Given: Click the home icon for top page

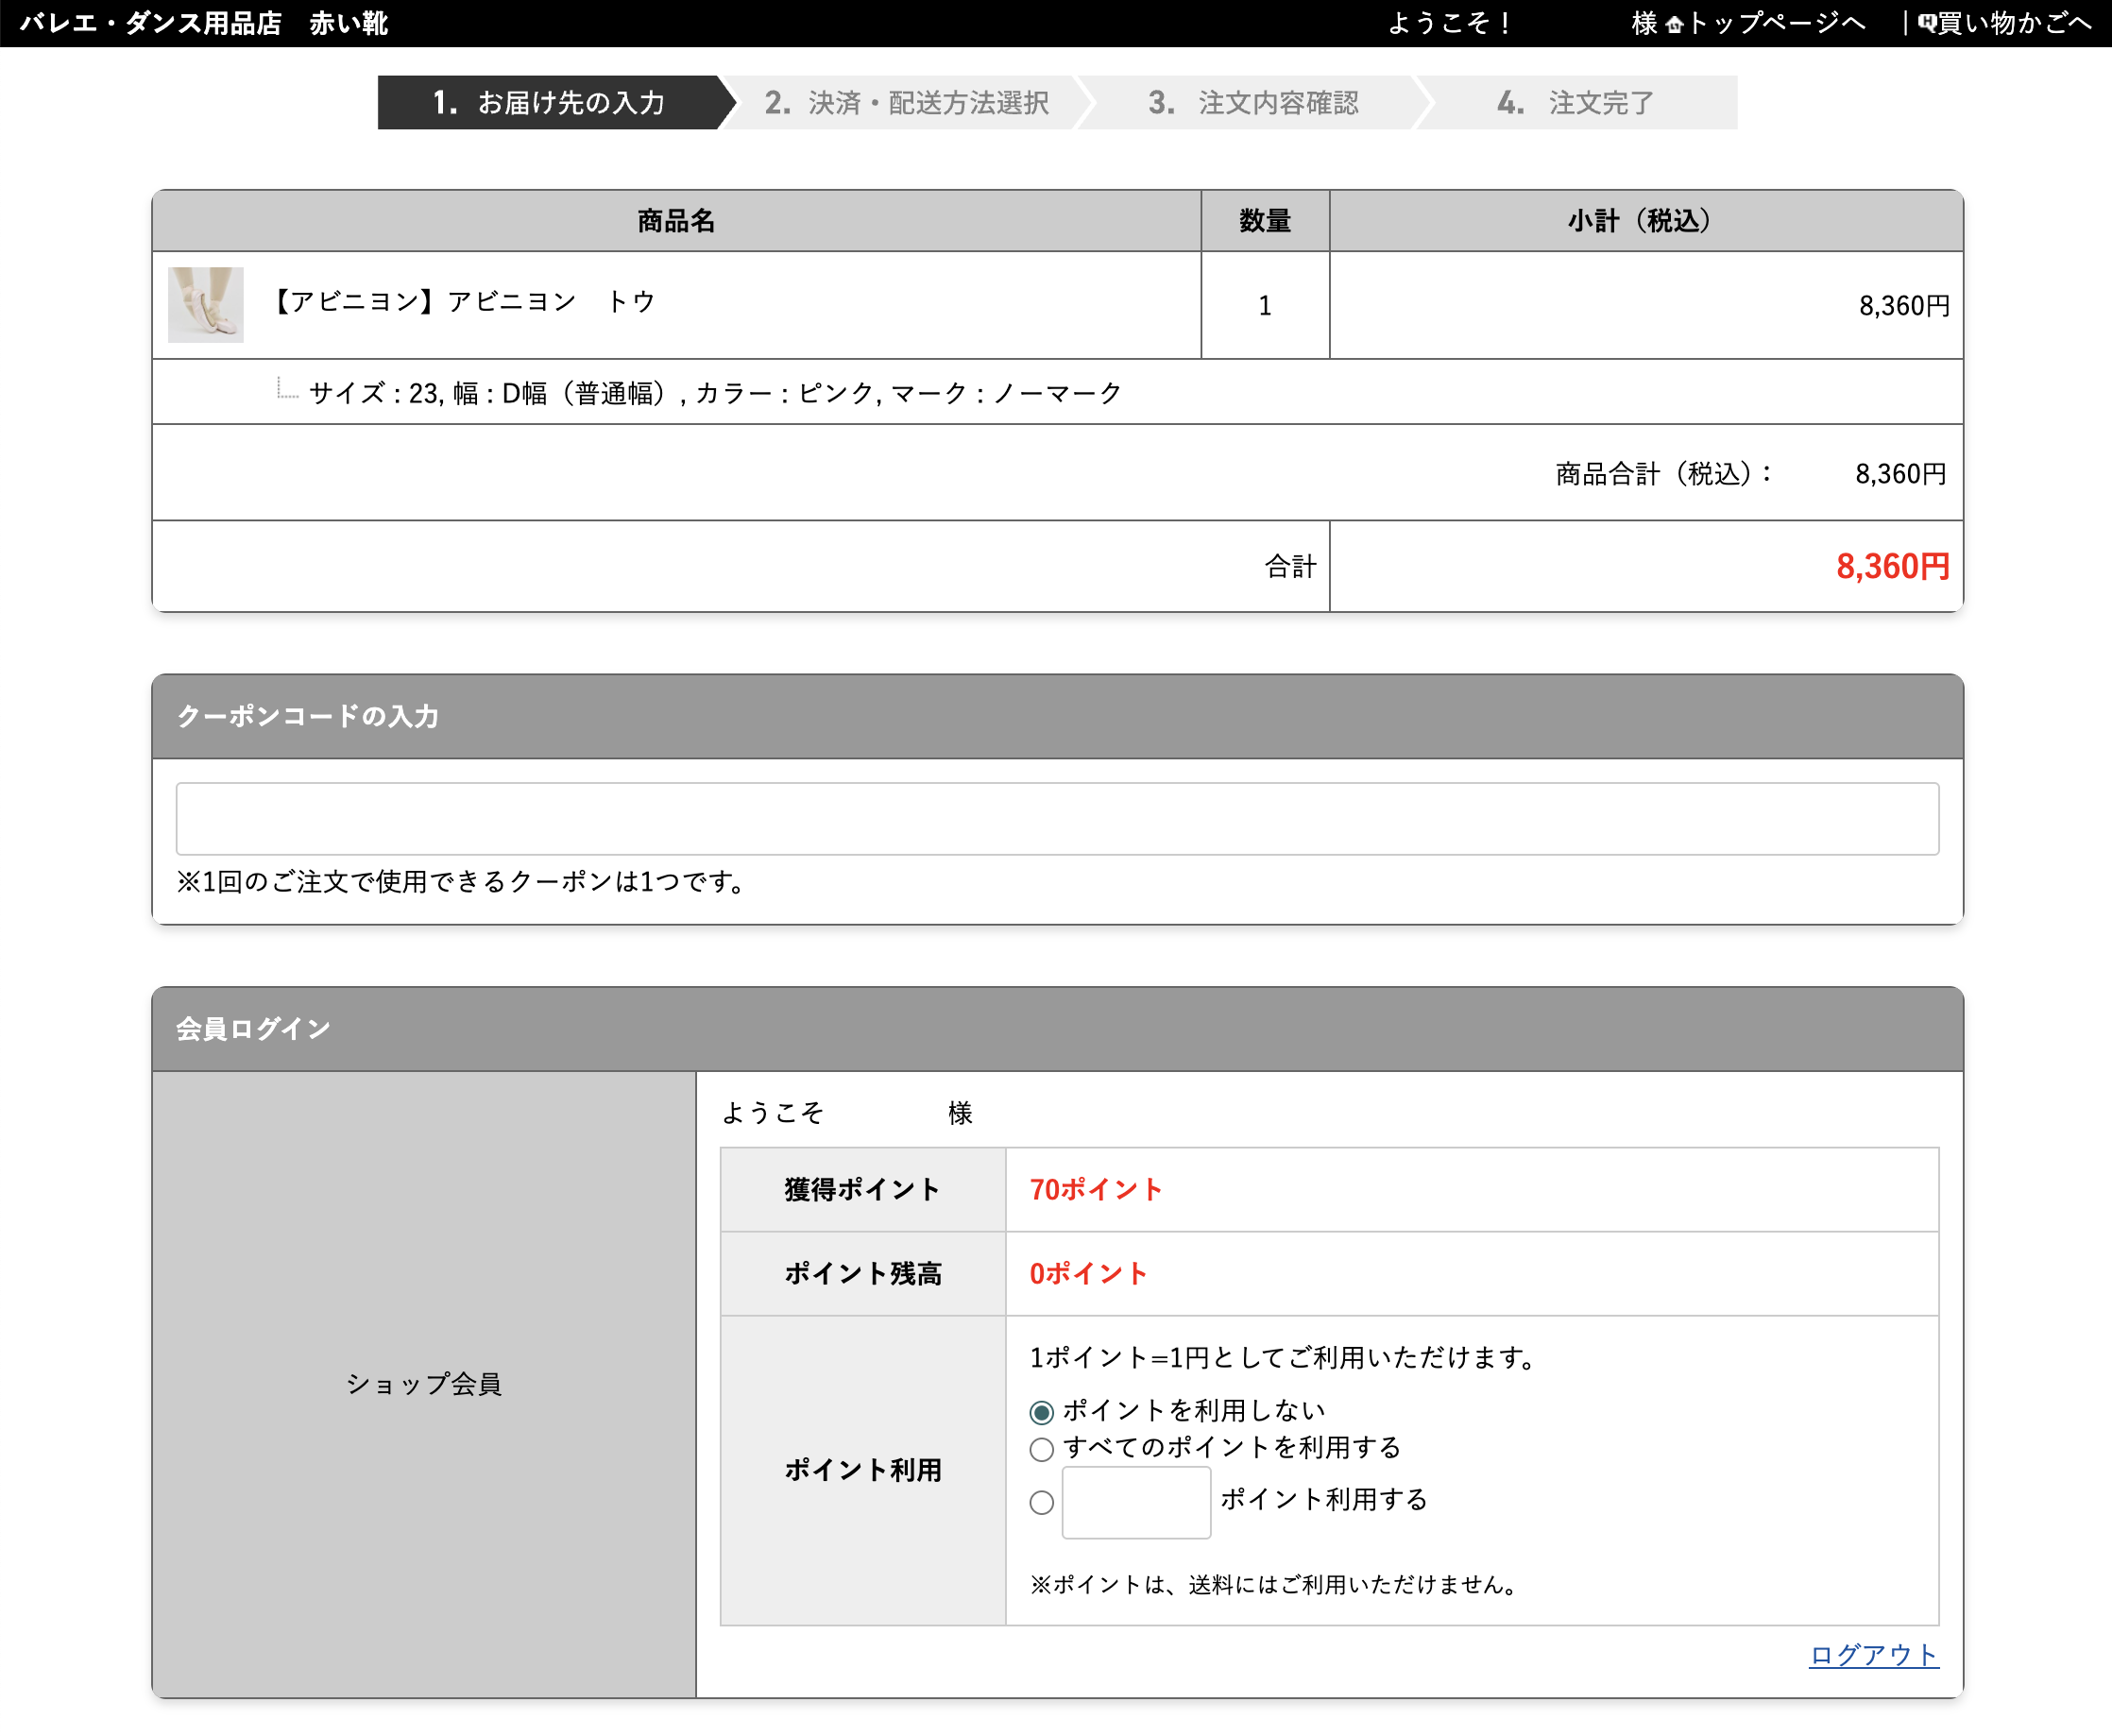Looking at the screenshot, I should coord(1674,24).
